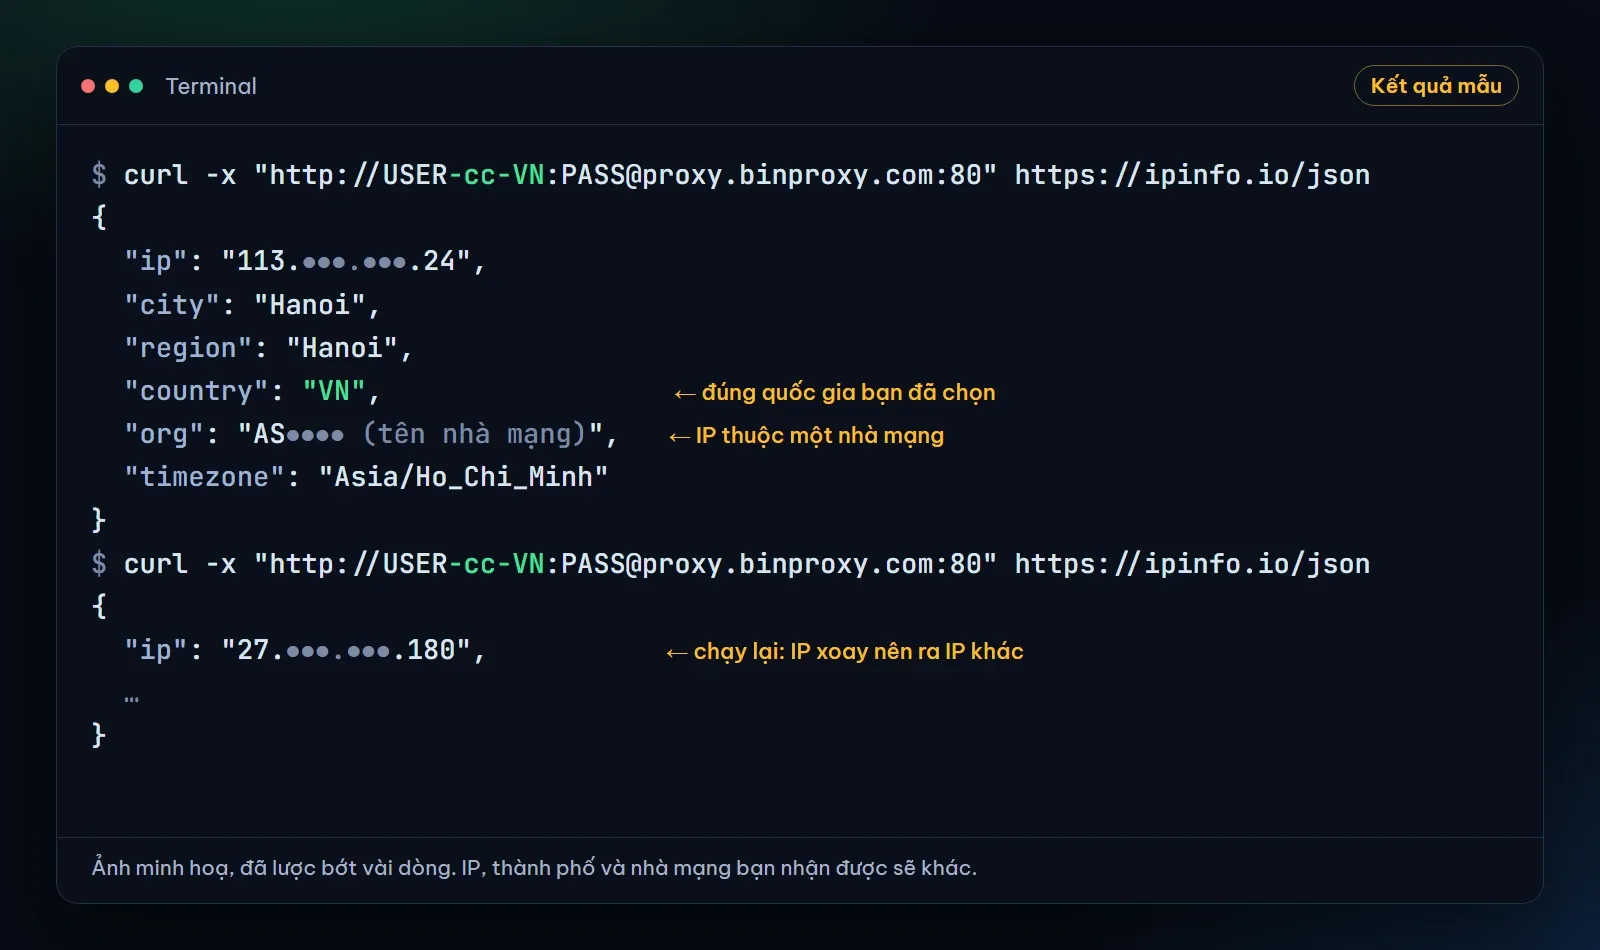
Task: Click the red window dot
Action: (x=88, y=86)
